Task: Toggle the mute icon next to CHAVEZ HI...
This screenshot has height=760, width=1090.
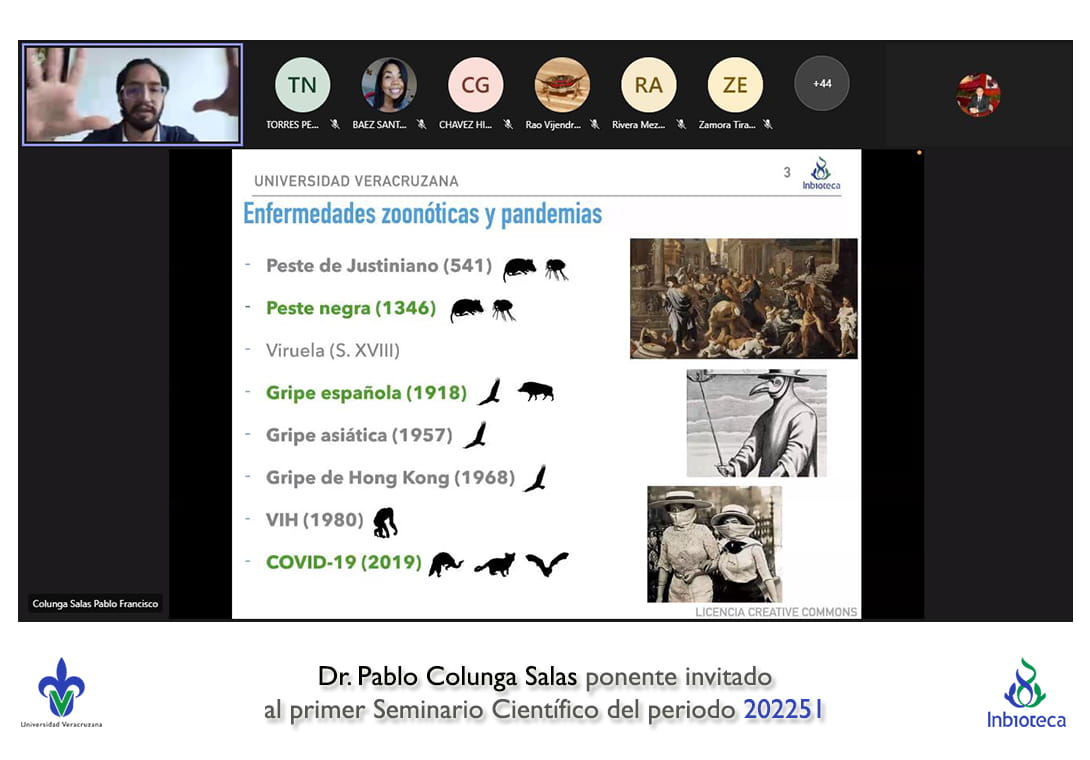Action: click(x=508, y=125)
